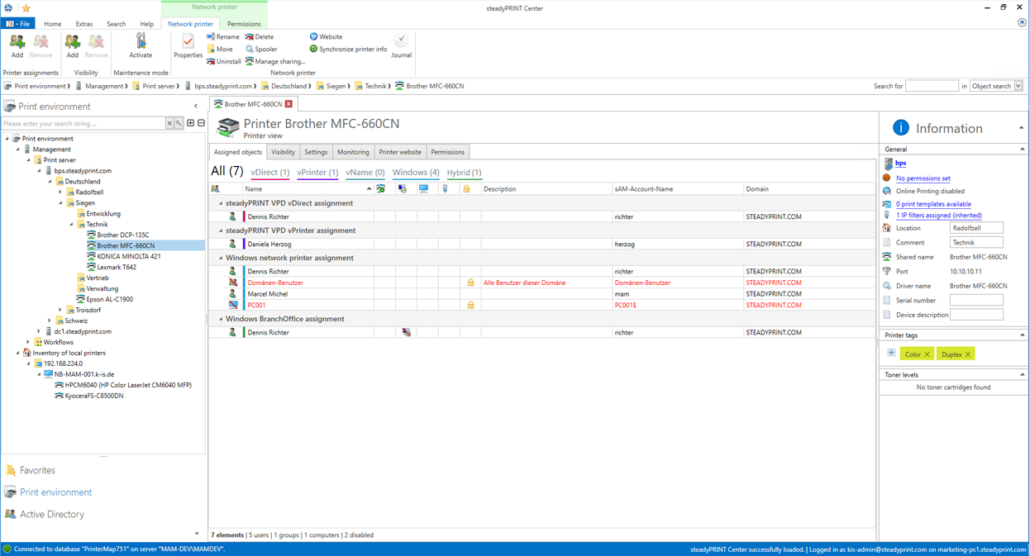
Task: Filter by Hybrid (1) assignments
Action: tap(464, 172)
